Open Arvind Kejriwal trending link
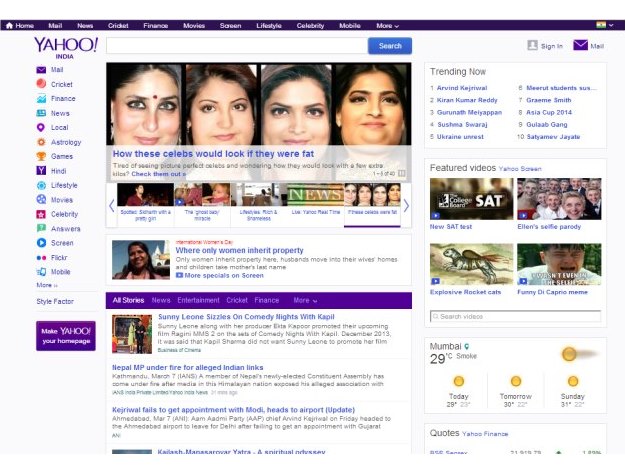The image size is (625, 475). coord(462,88)
